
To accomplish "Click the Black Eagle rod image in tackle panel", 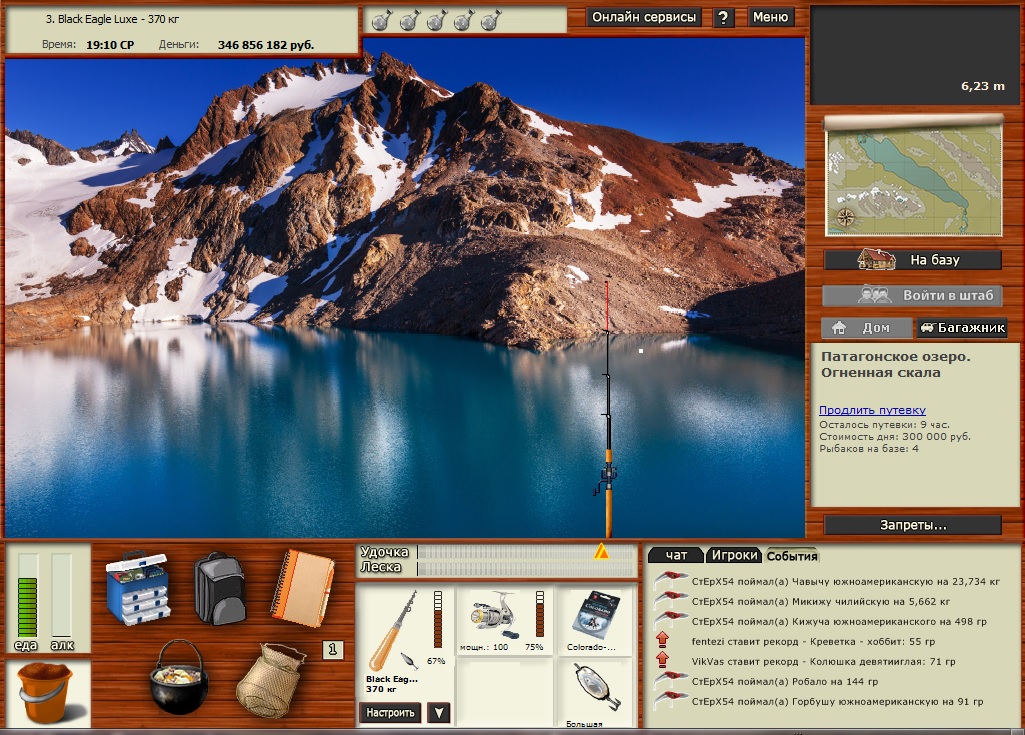I will pos(392,630).
